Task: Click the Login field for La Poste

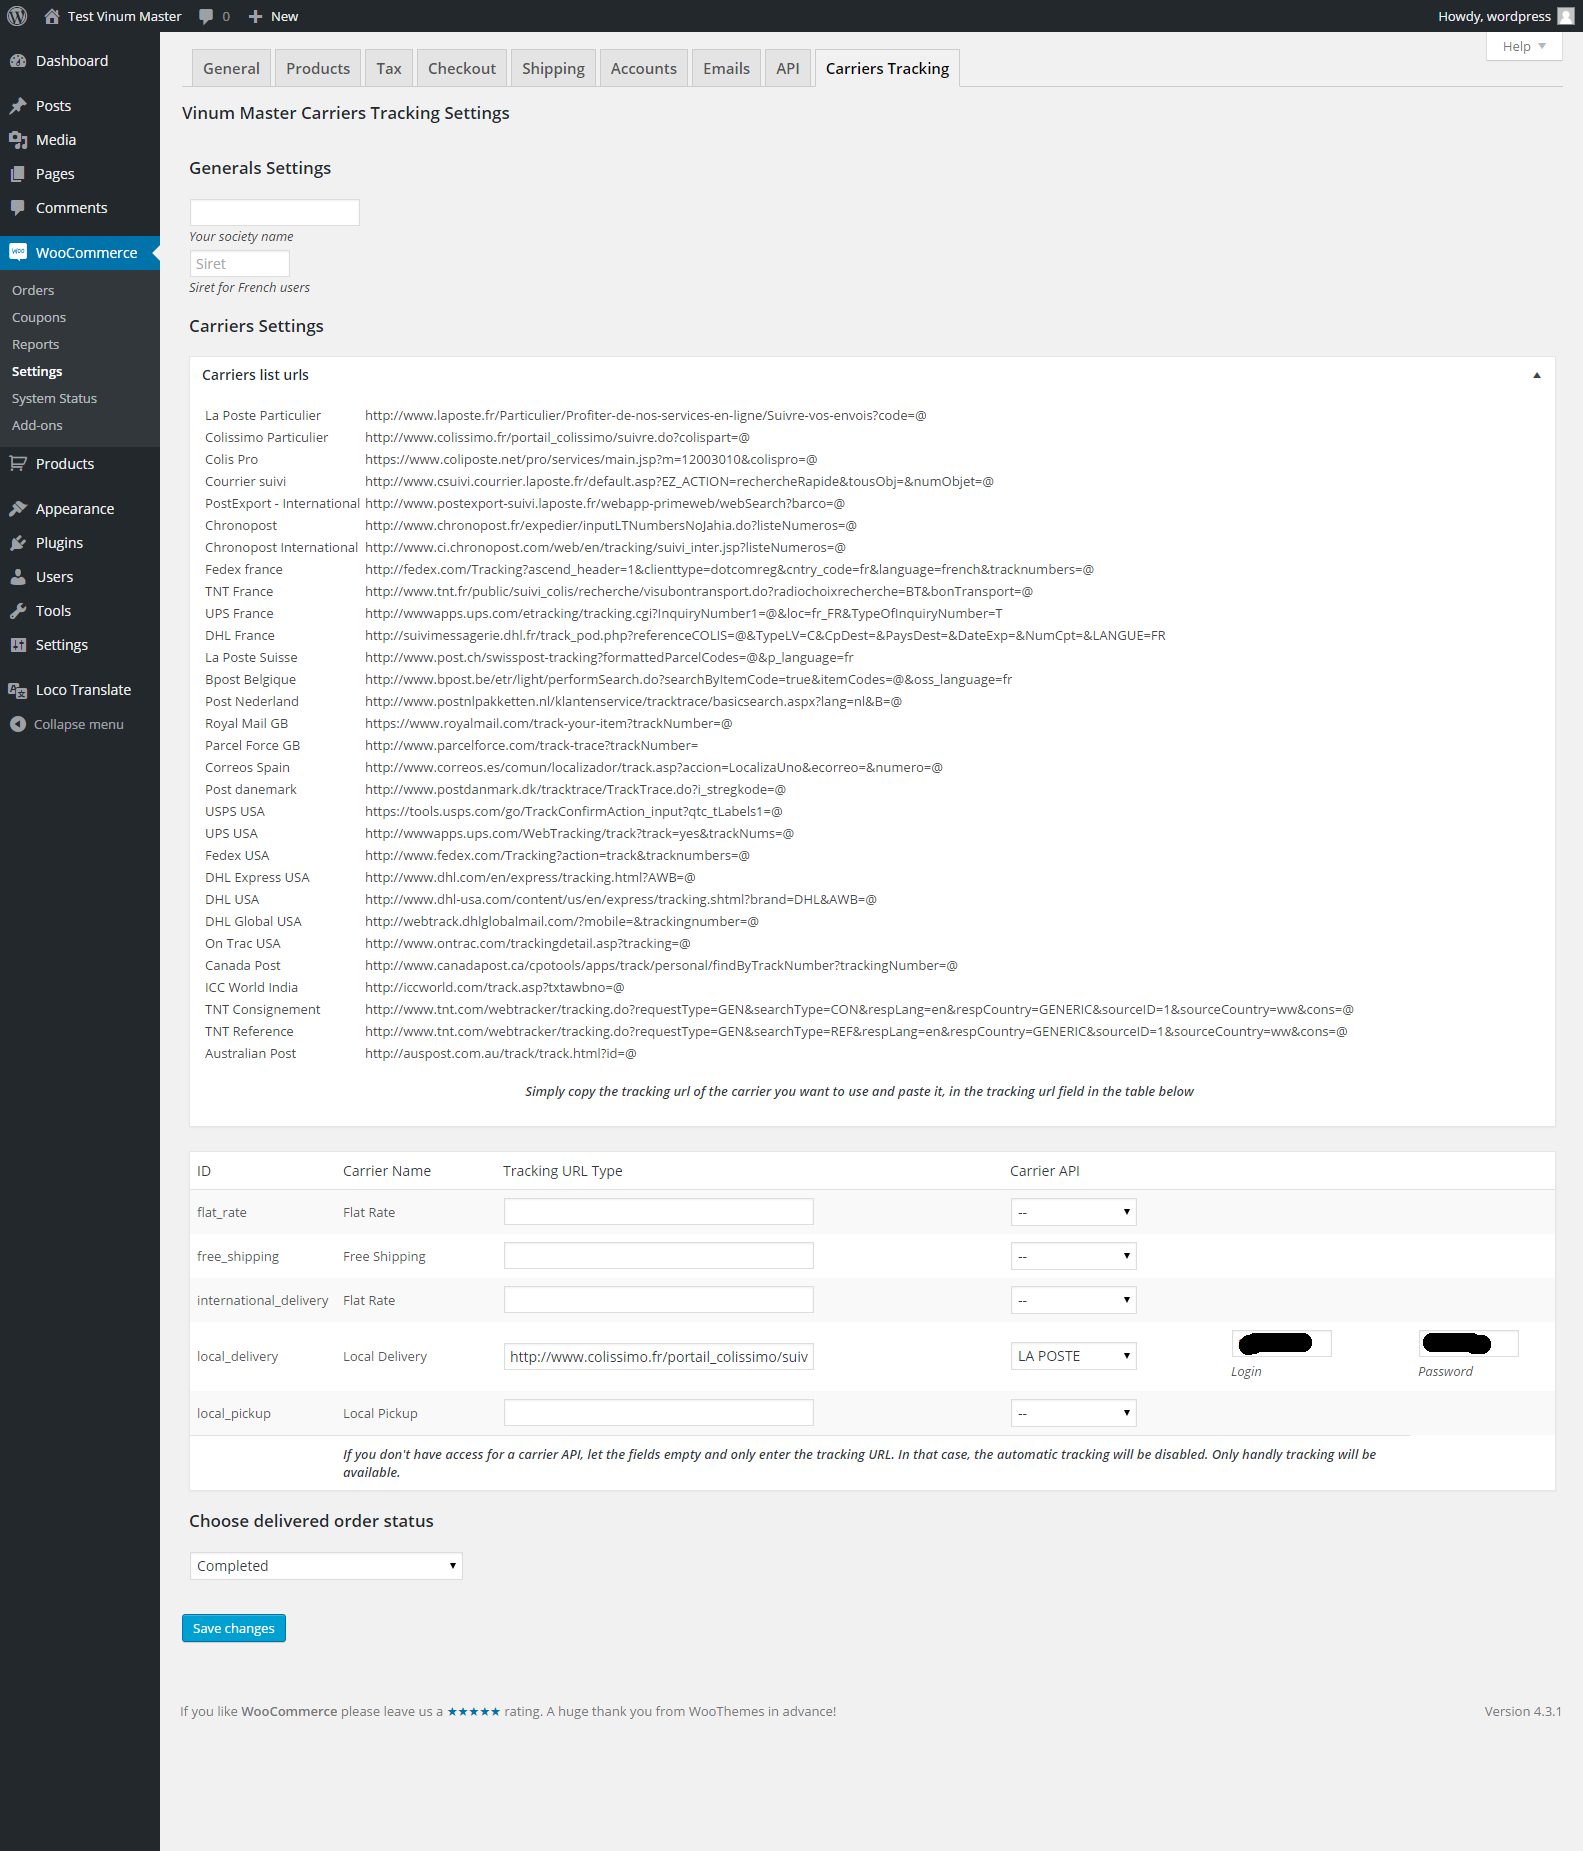Action: click(1282, 1343)
